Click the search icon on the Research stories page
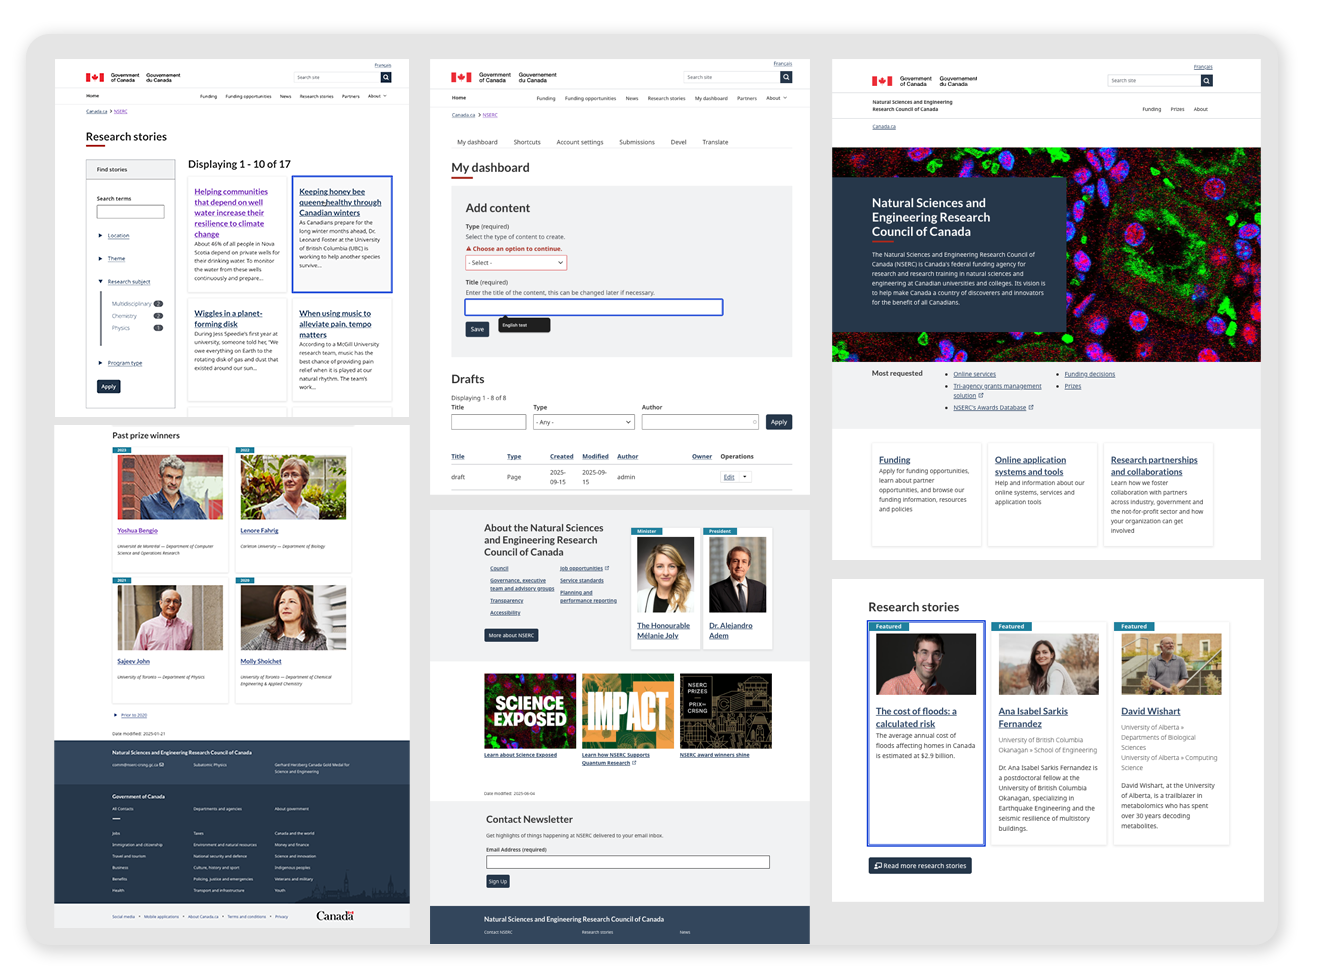The width and height of the screenshot is (1321, 980). [x=386, y=77]
